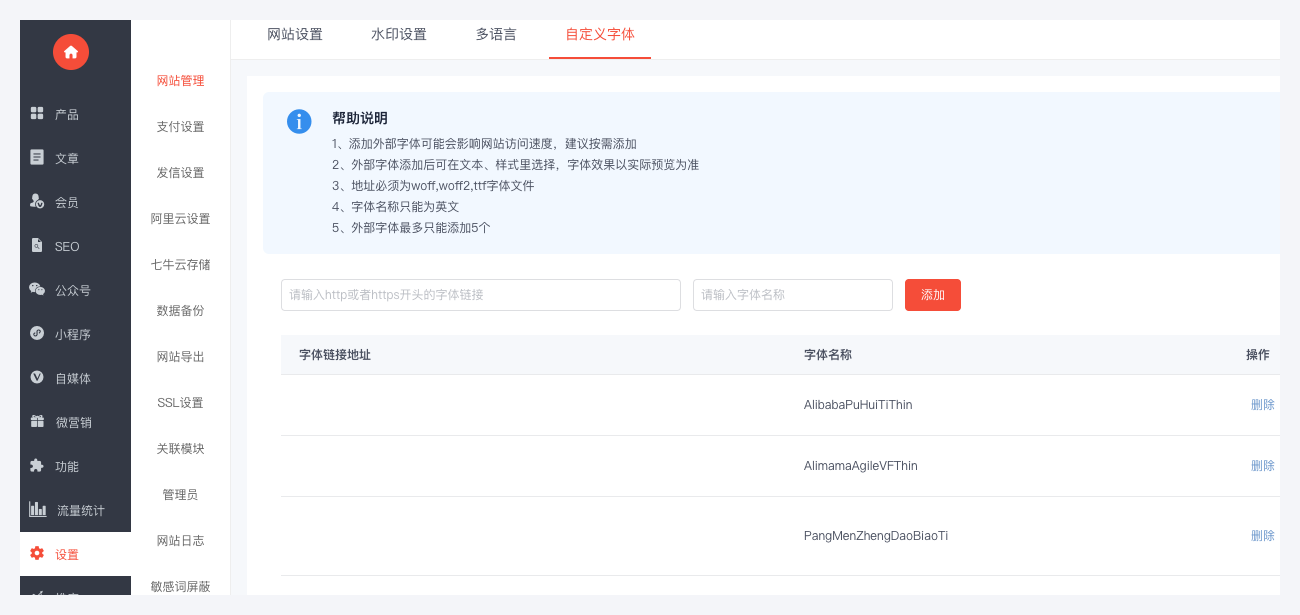Click the PangMenZhengDaoBiaoTi font name

(x=876, y=536)
